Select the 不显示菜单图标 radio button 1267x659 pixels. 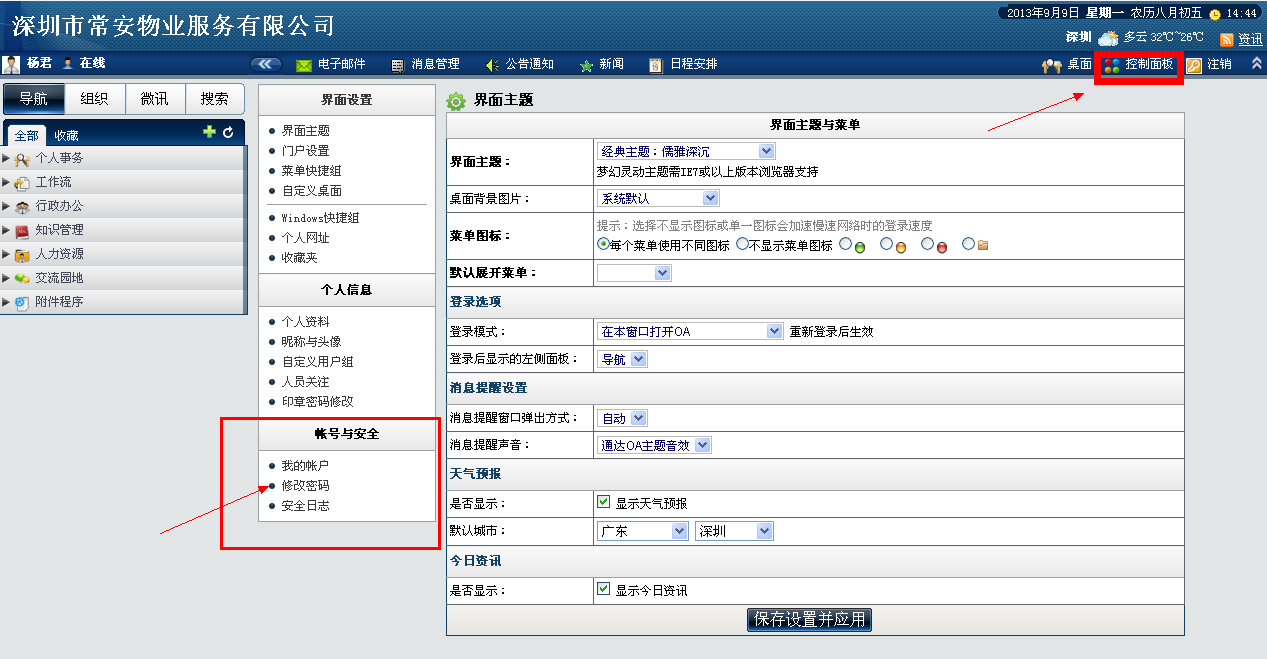[742, 244]
